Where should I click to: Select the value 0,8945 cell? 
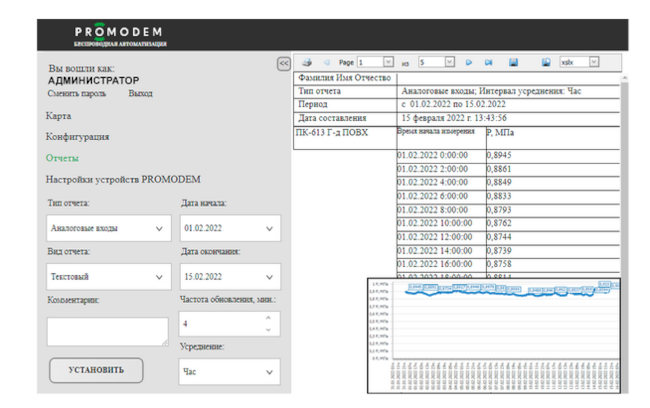pyautogui.click(x=553, y=155)
